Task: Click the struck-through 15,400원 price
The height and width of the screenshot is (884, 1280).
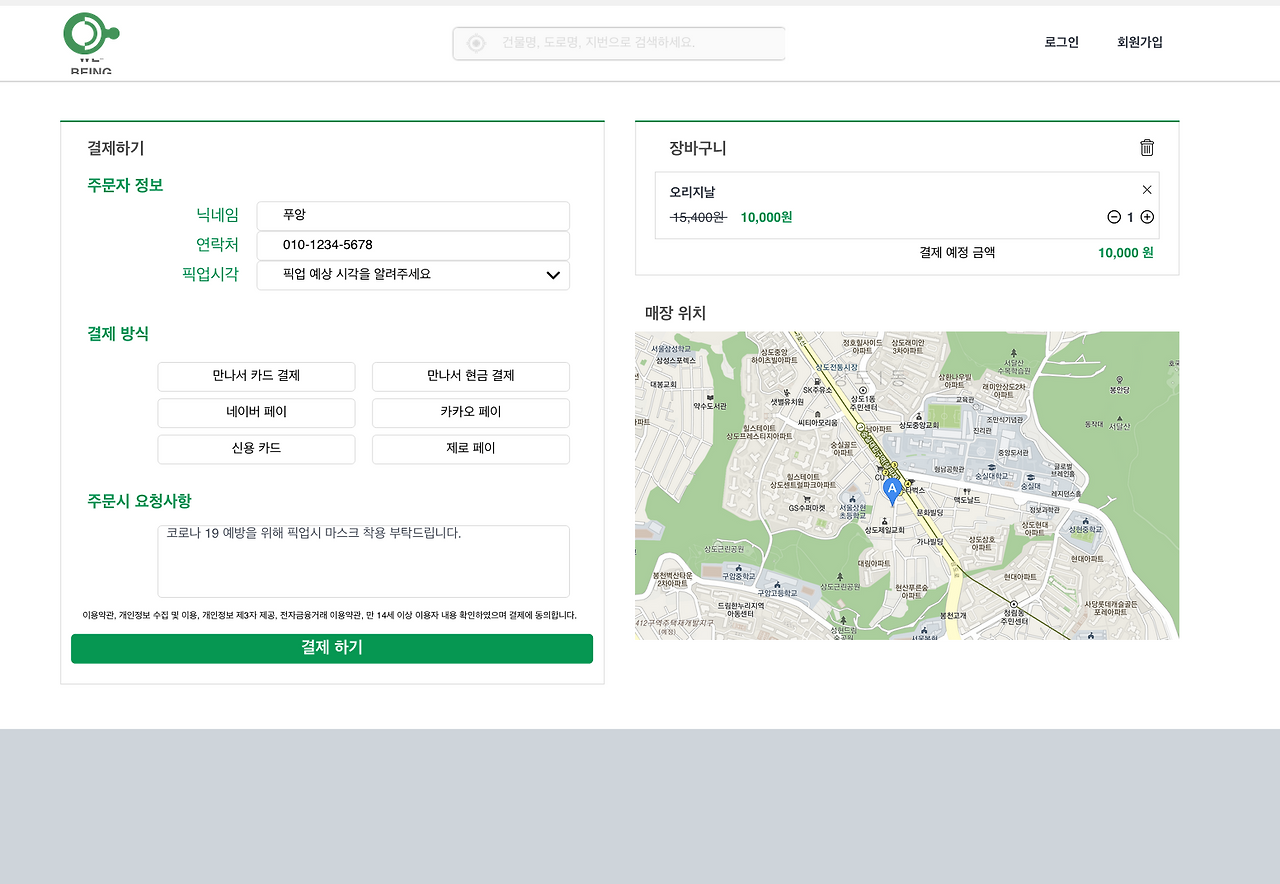Action: 698,217
